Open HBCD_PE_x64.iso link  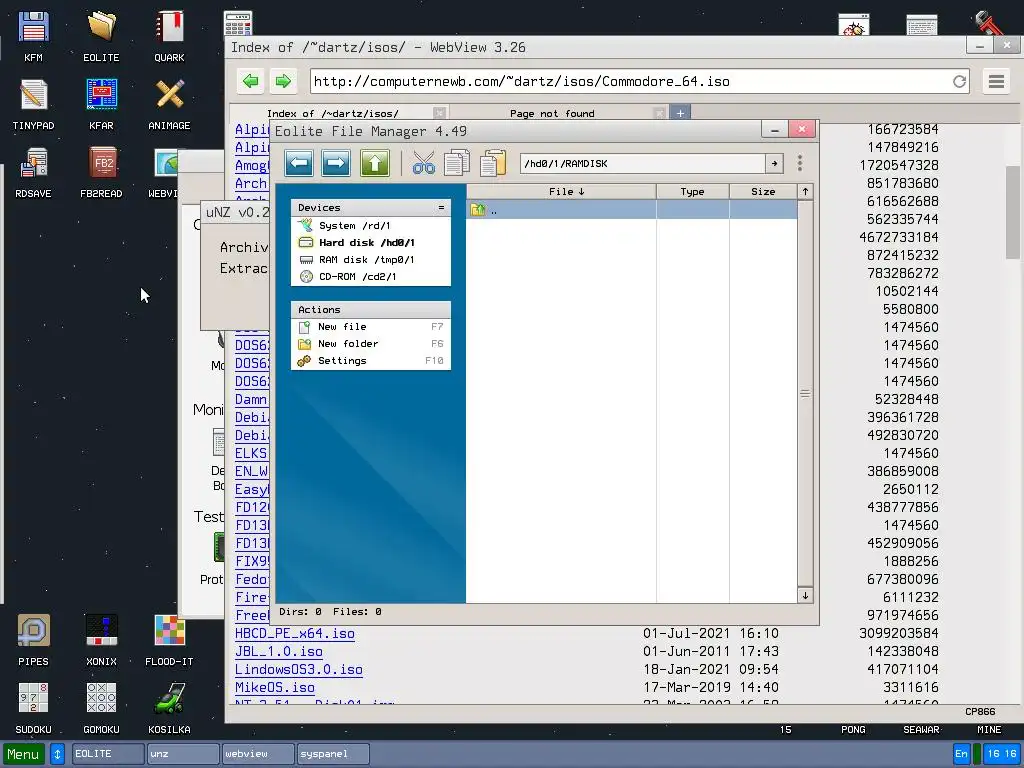coord(295,633)
